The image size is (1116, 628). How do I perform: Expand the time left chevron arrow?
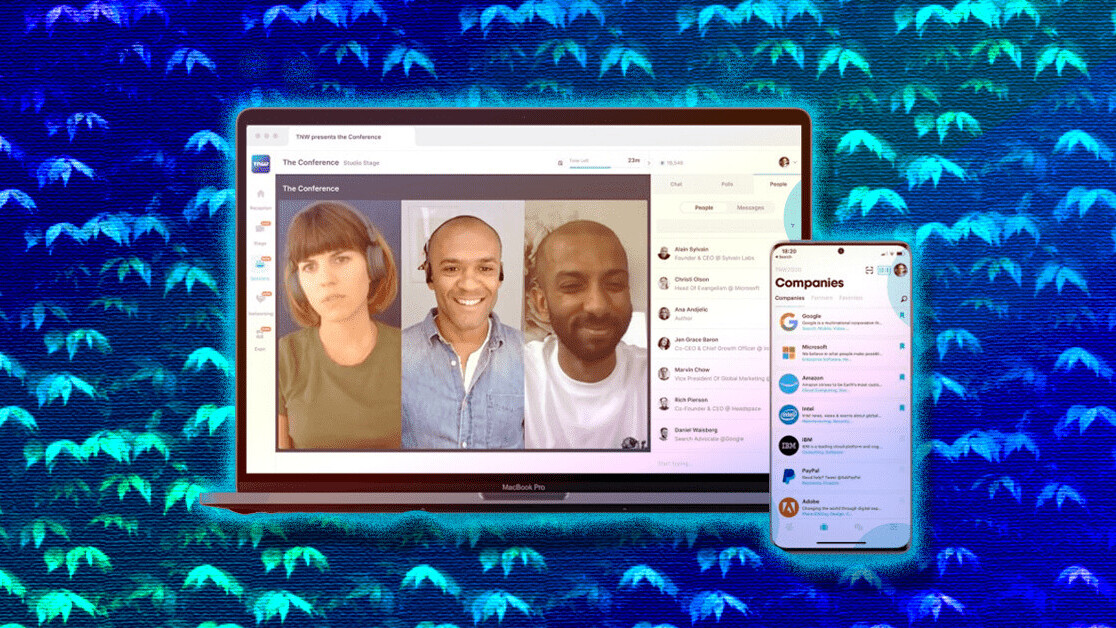tap(648, 162)
